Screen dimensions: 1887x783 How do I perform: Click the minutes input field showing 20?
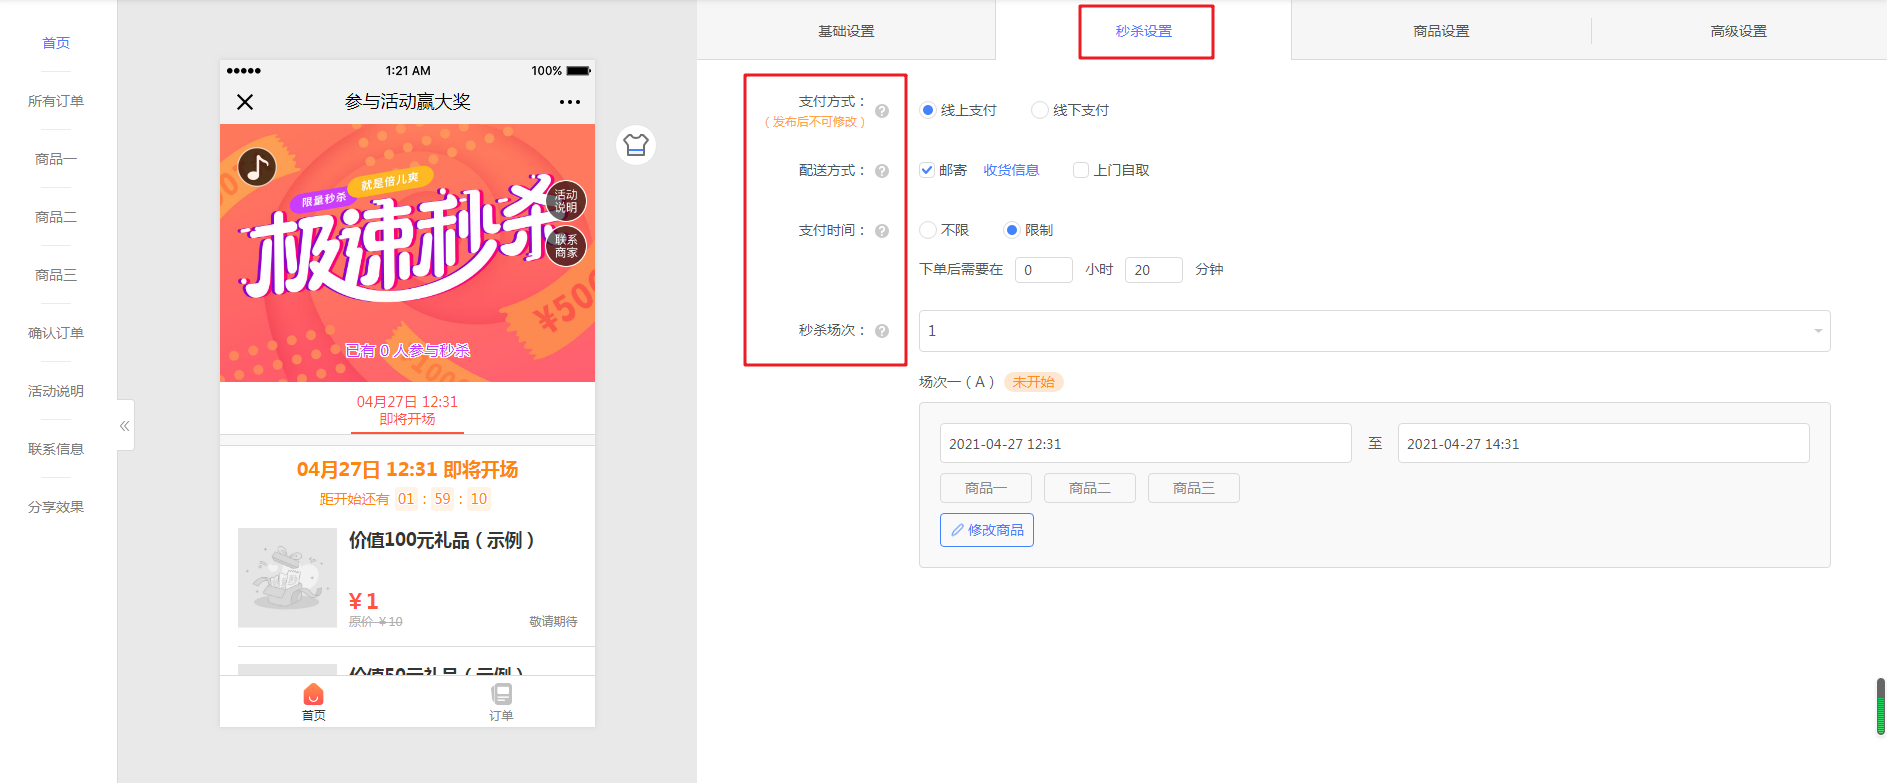1154,270
